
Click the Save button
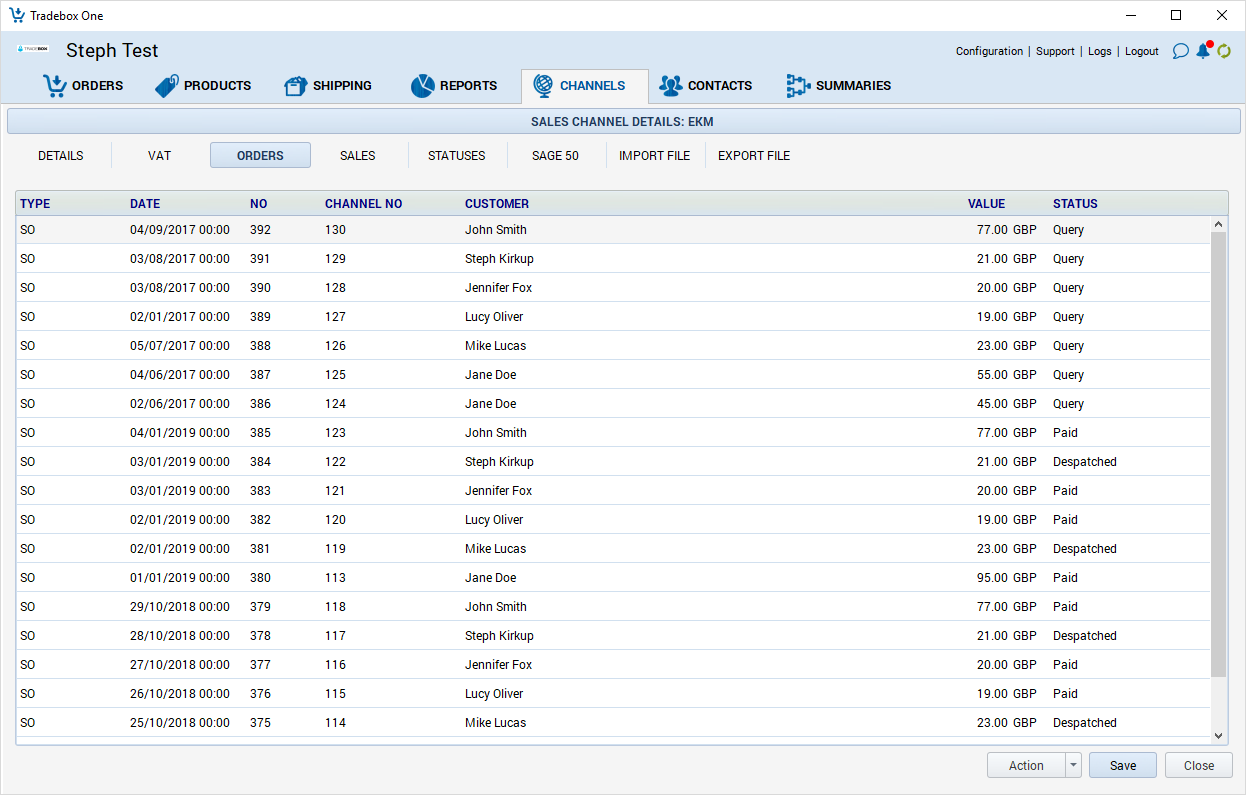(x=1122, y=766)
